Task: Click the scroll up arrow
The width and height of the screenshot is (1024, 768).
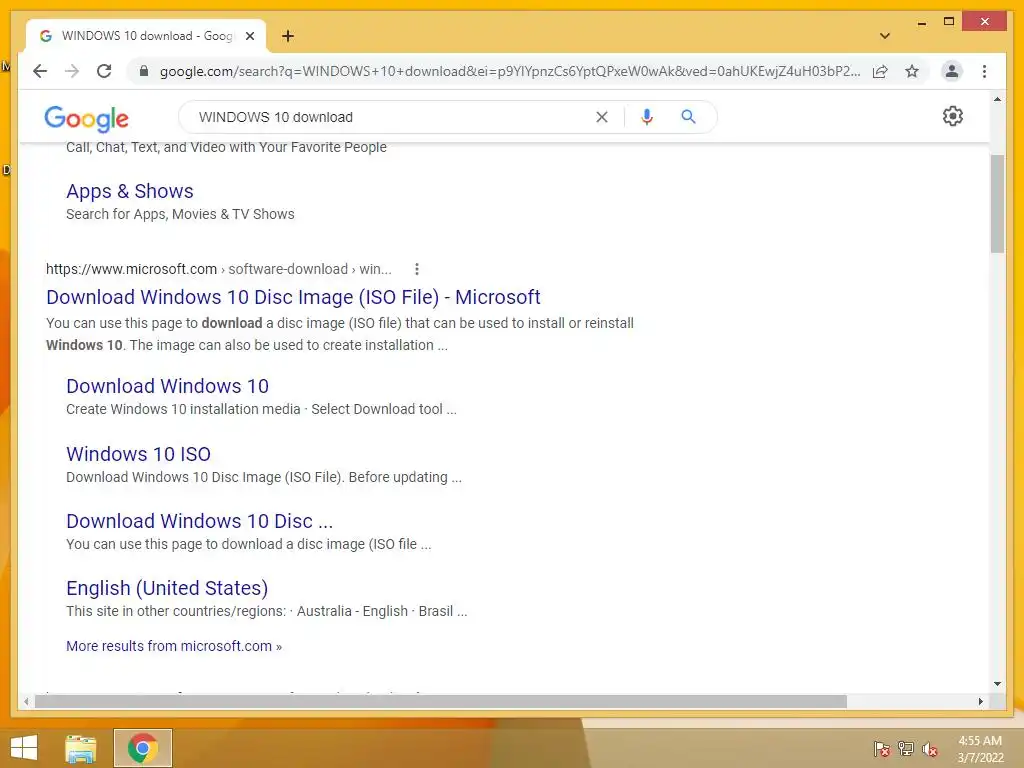Action: pyautogui.click(x=997, y=99)
